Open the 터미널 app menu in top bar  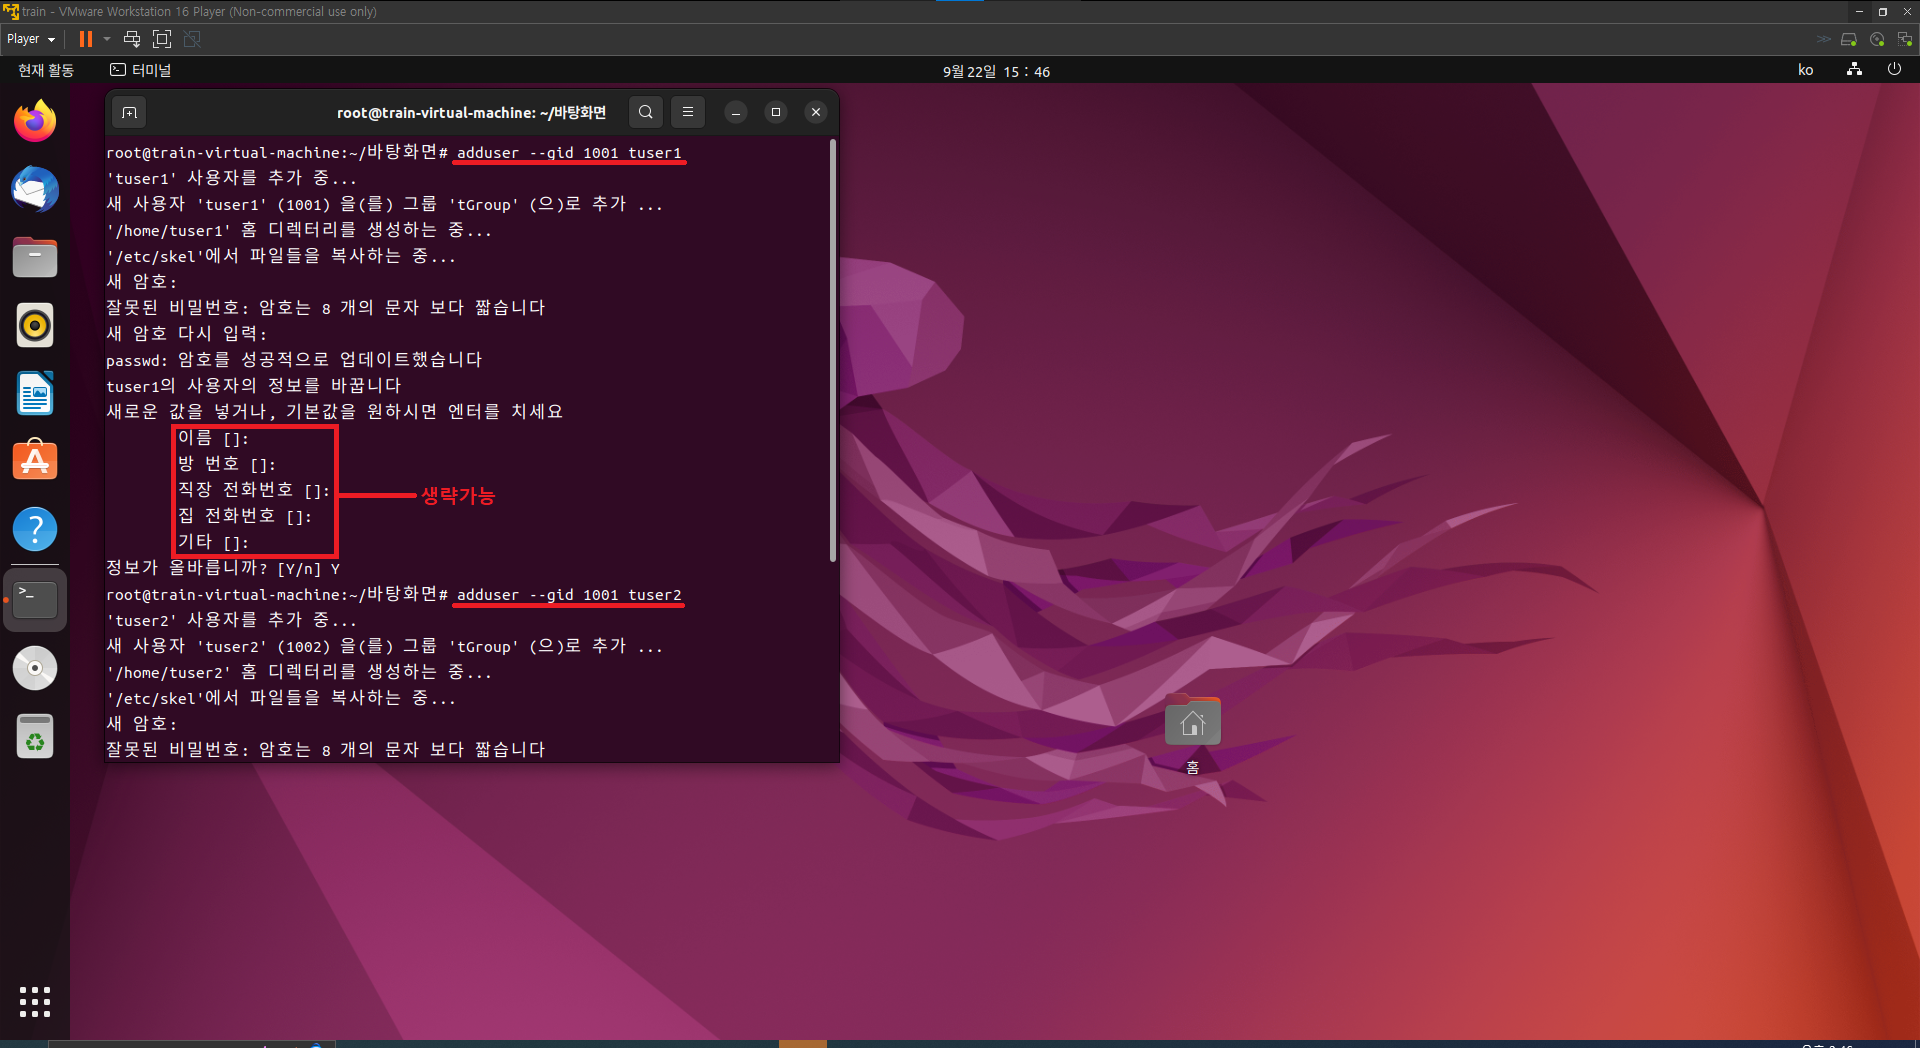pos(141,70)
